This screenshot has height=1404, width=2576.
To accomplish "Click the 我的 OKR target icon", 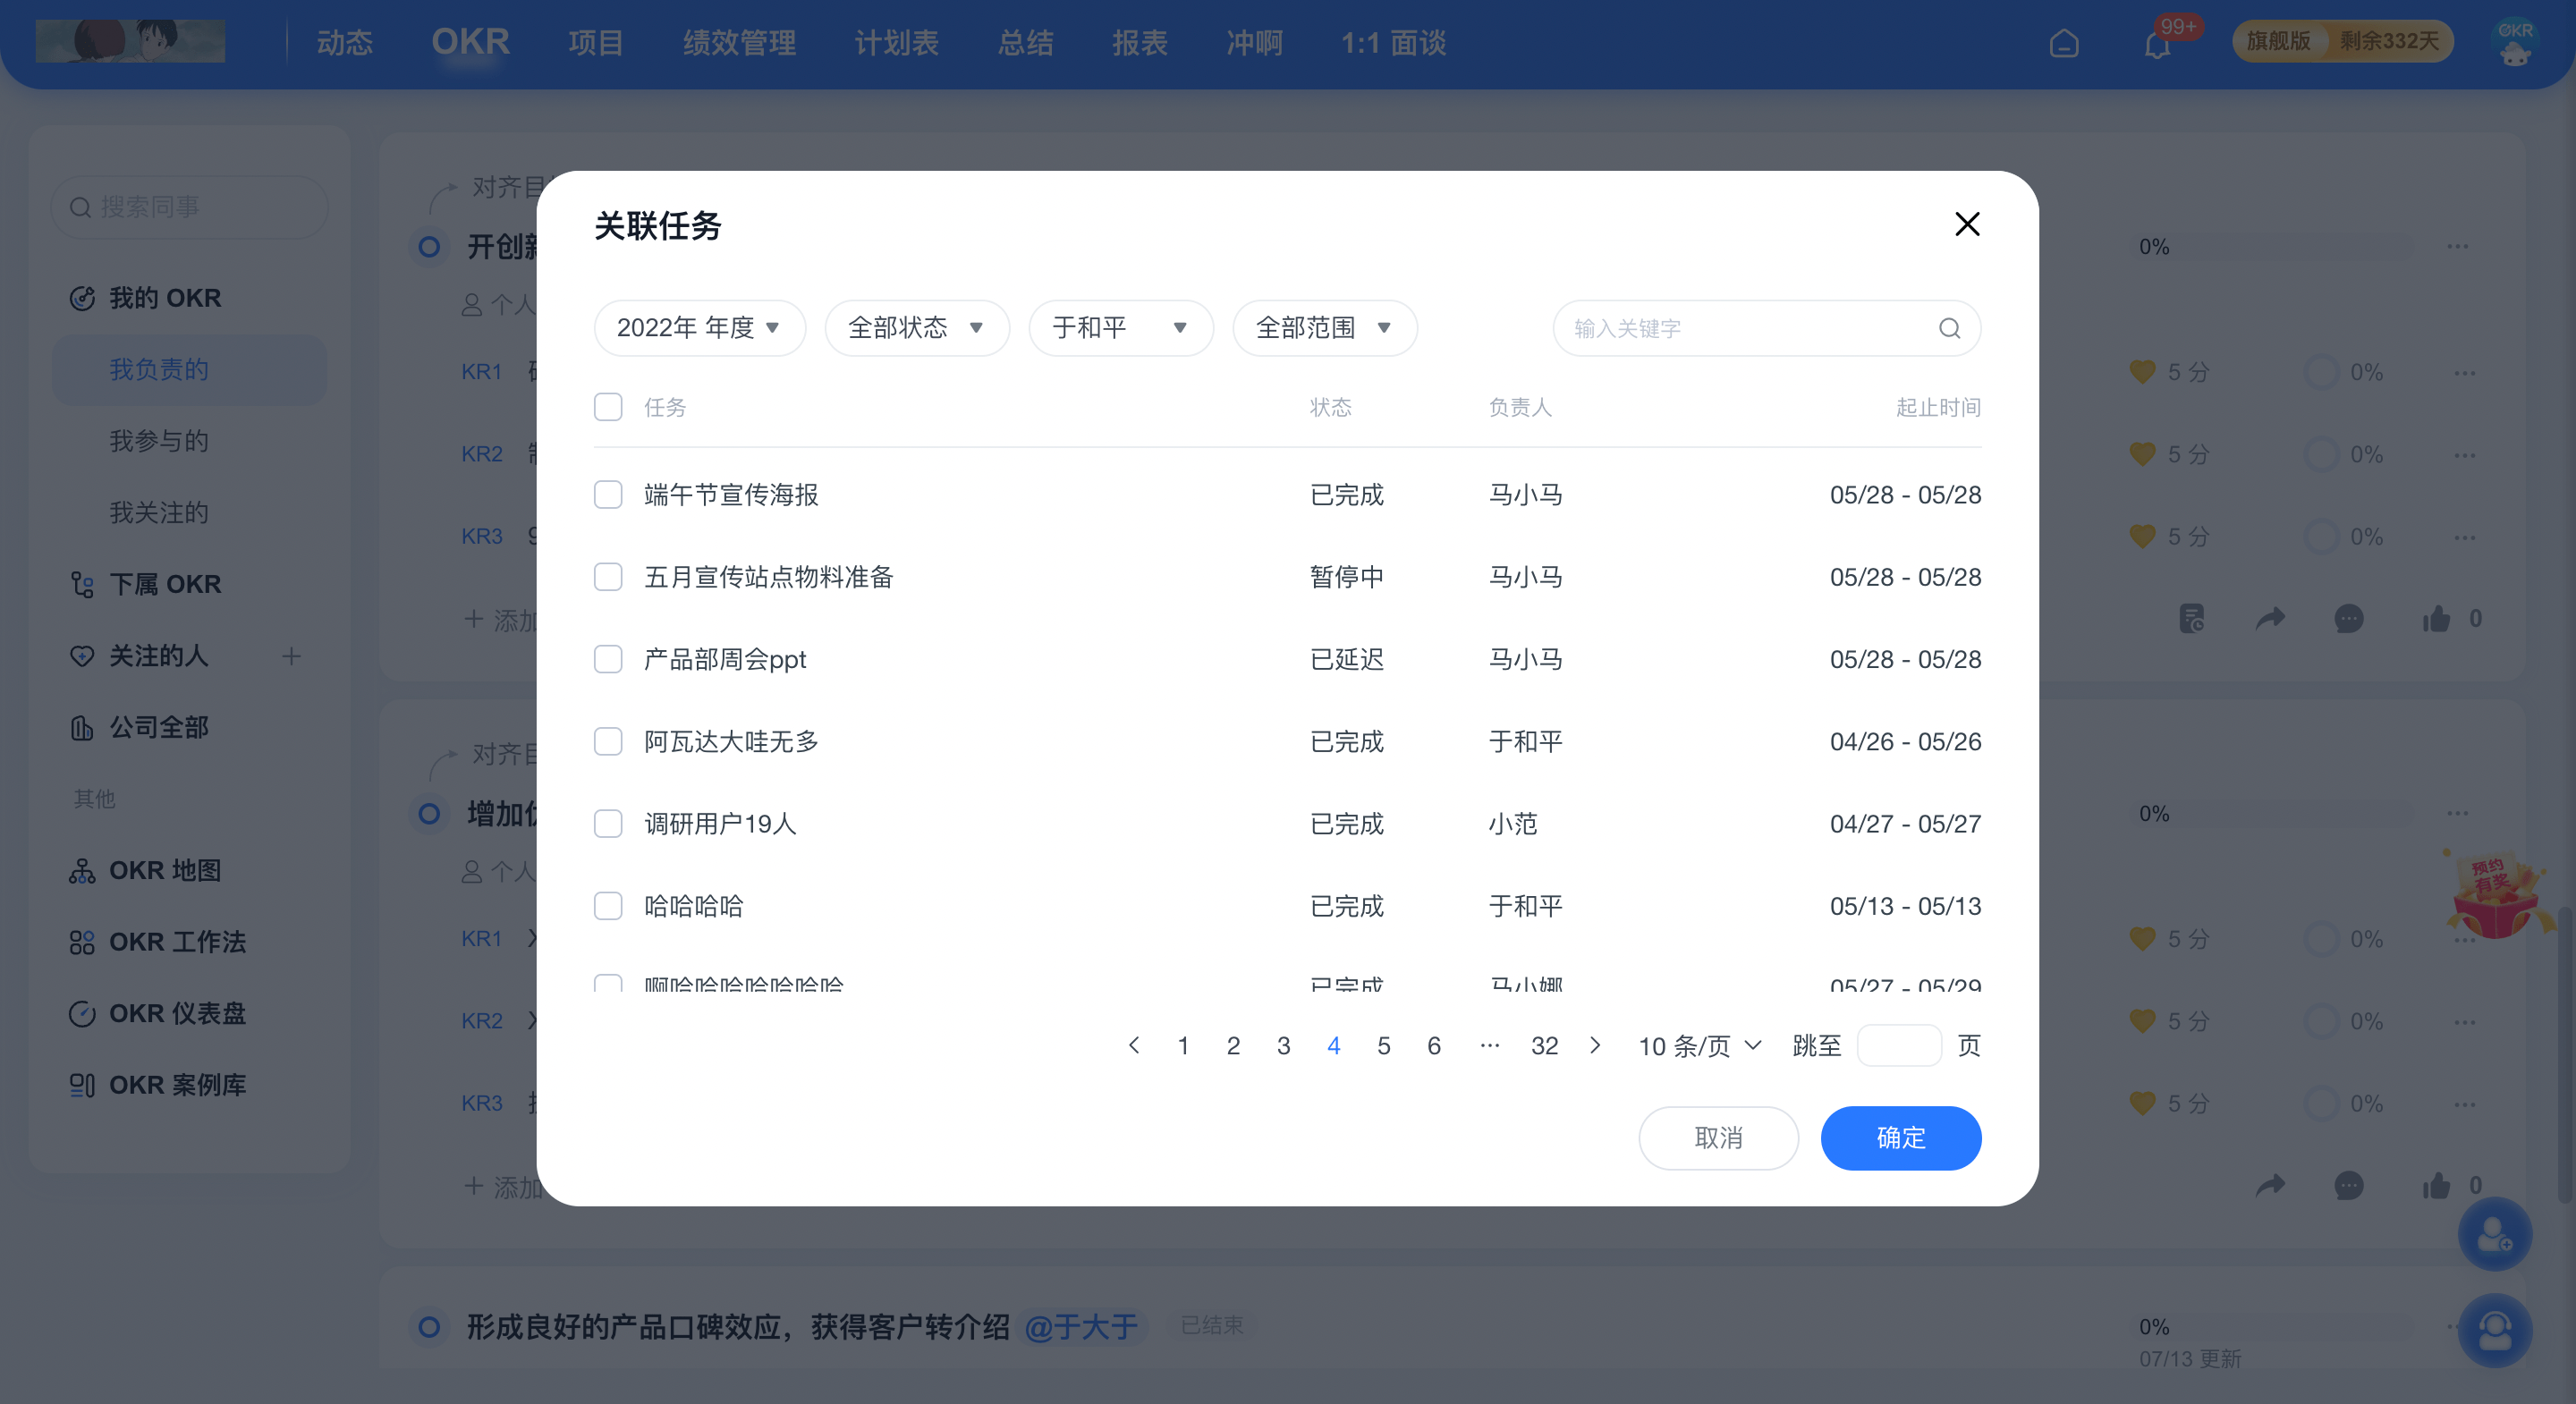I will pyautogui.click(x=82, y=298).
